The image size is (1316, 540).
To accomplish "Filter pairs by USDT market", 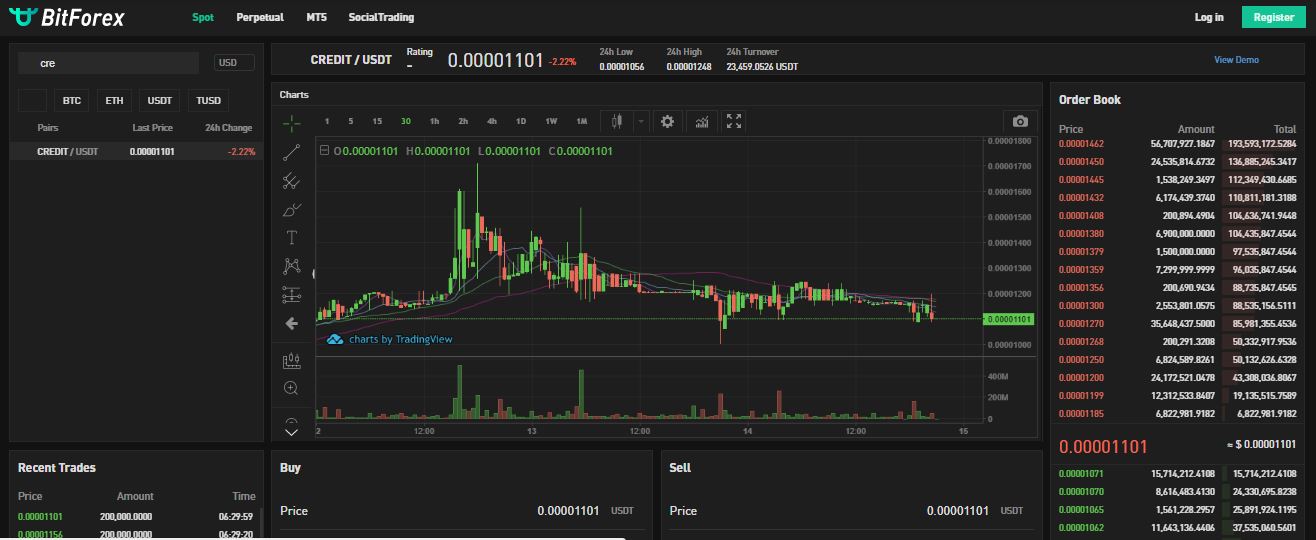I will (x=160, y=100).
